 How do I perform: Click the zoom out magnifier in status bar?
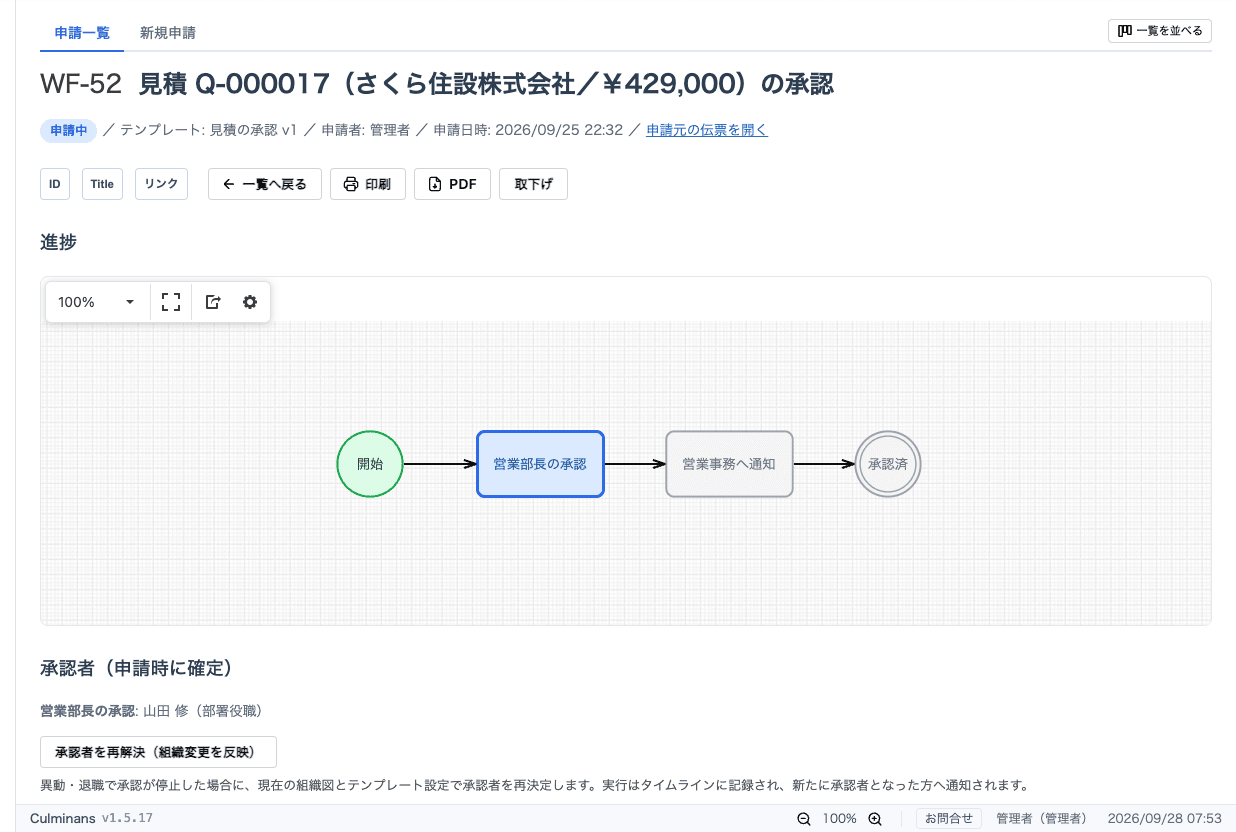point(804,819)
